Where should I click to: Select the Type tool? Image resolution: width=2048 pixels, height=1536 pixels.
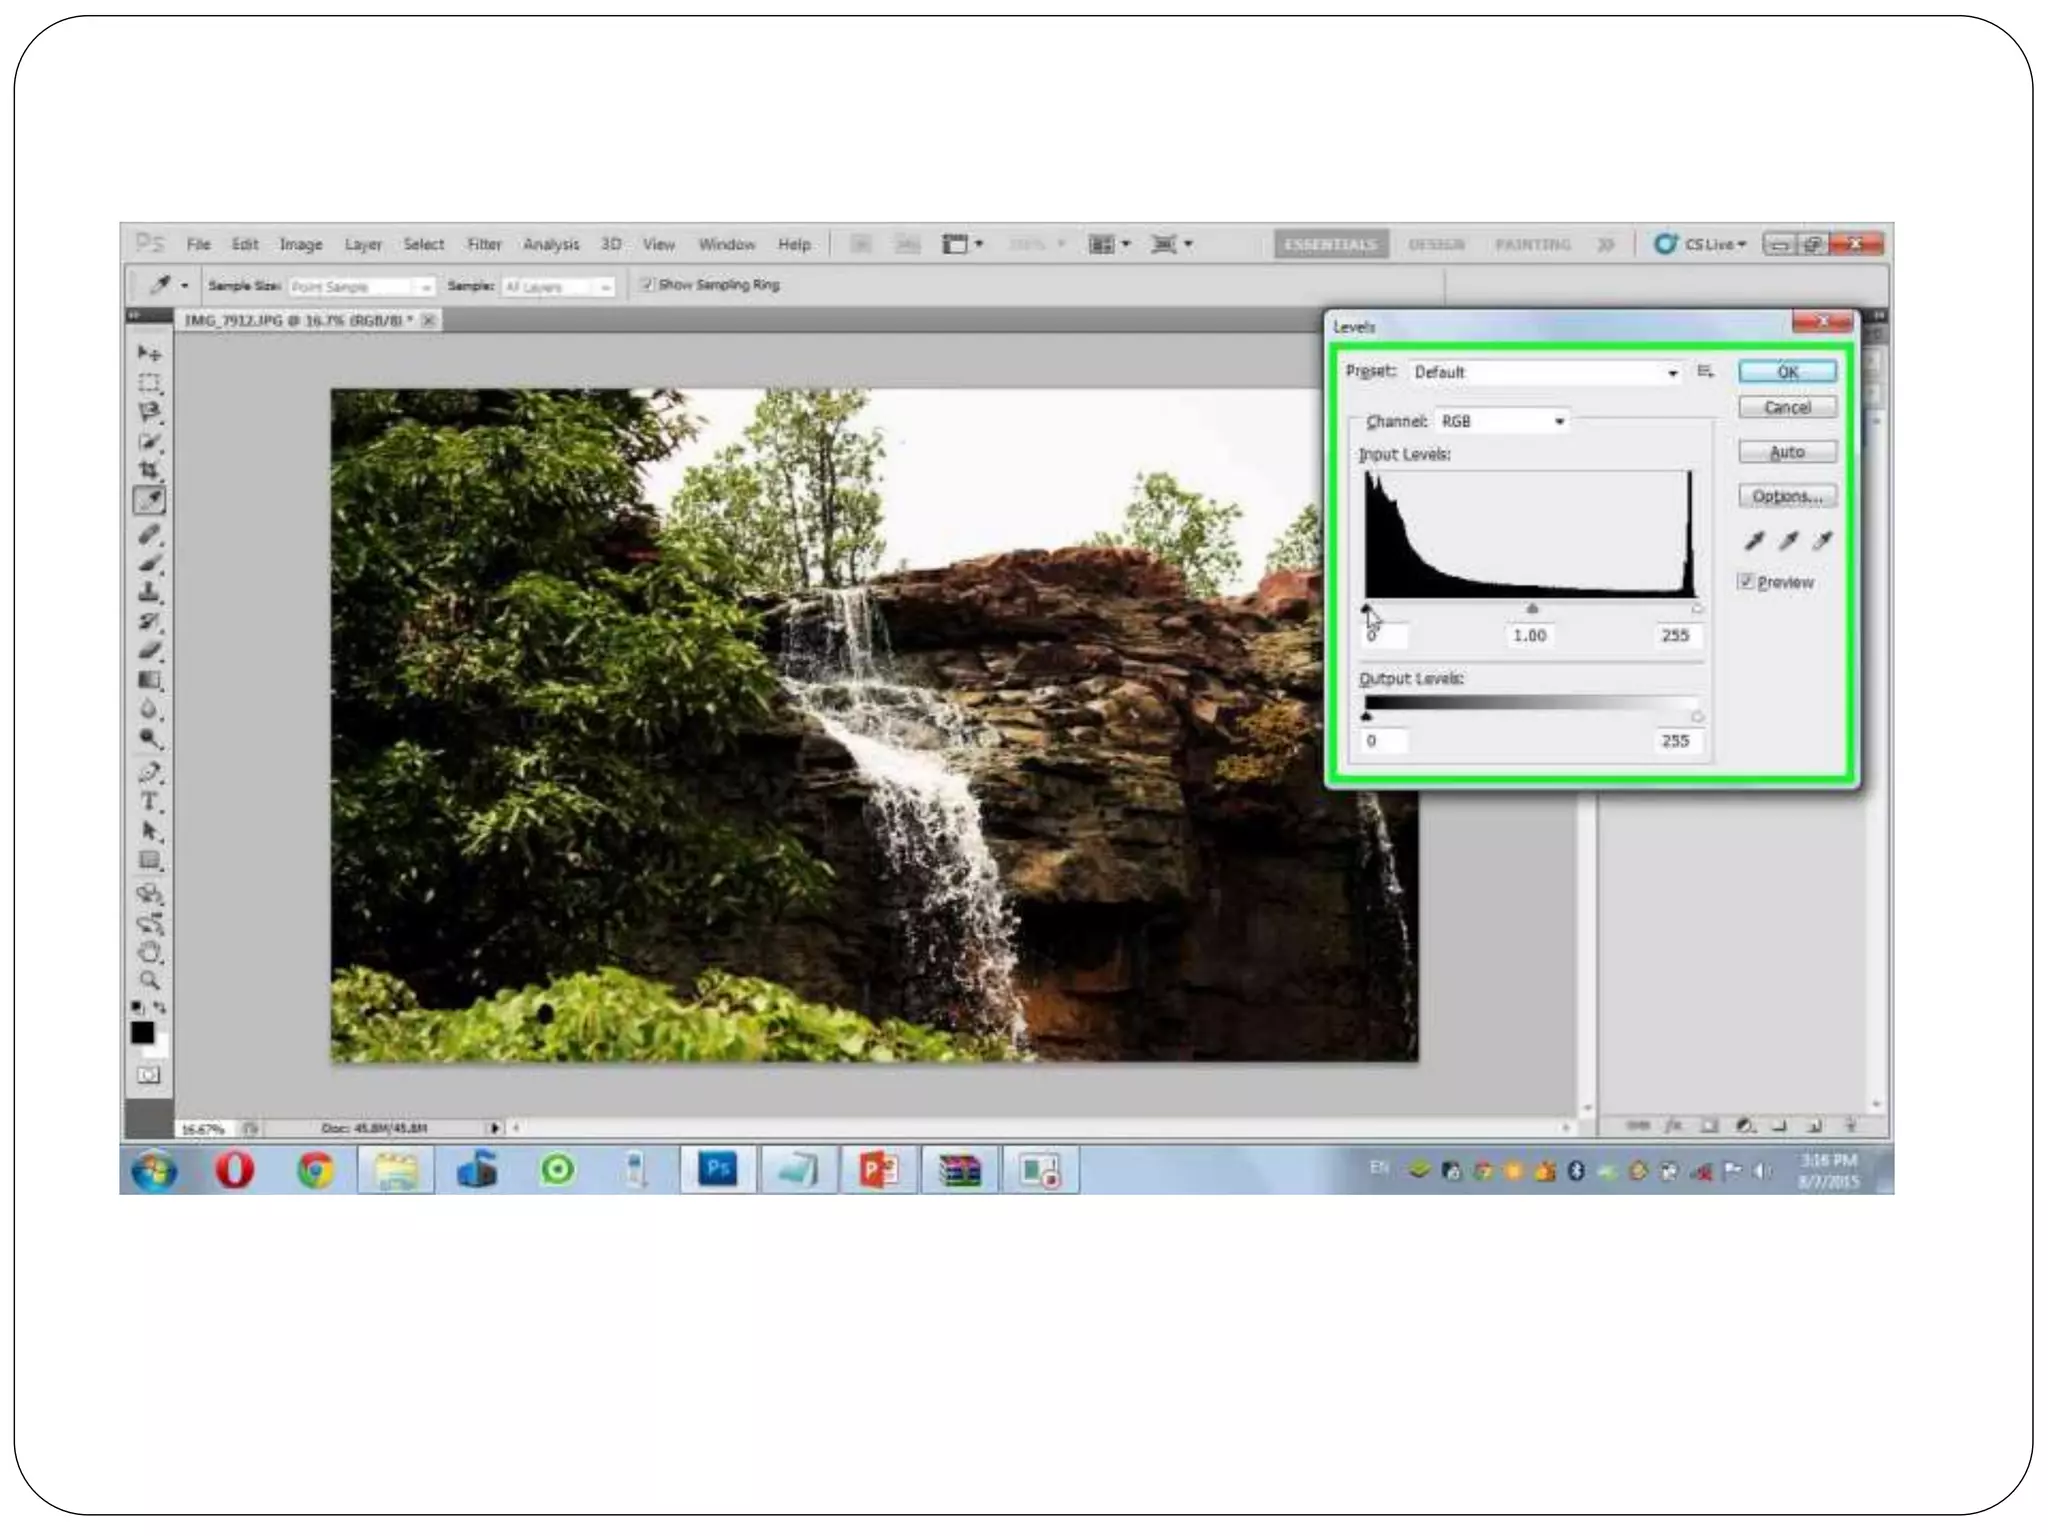pos(149,801)
